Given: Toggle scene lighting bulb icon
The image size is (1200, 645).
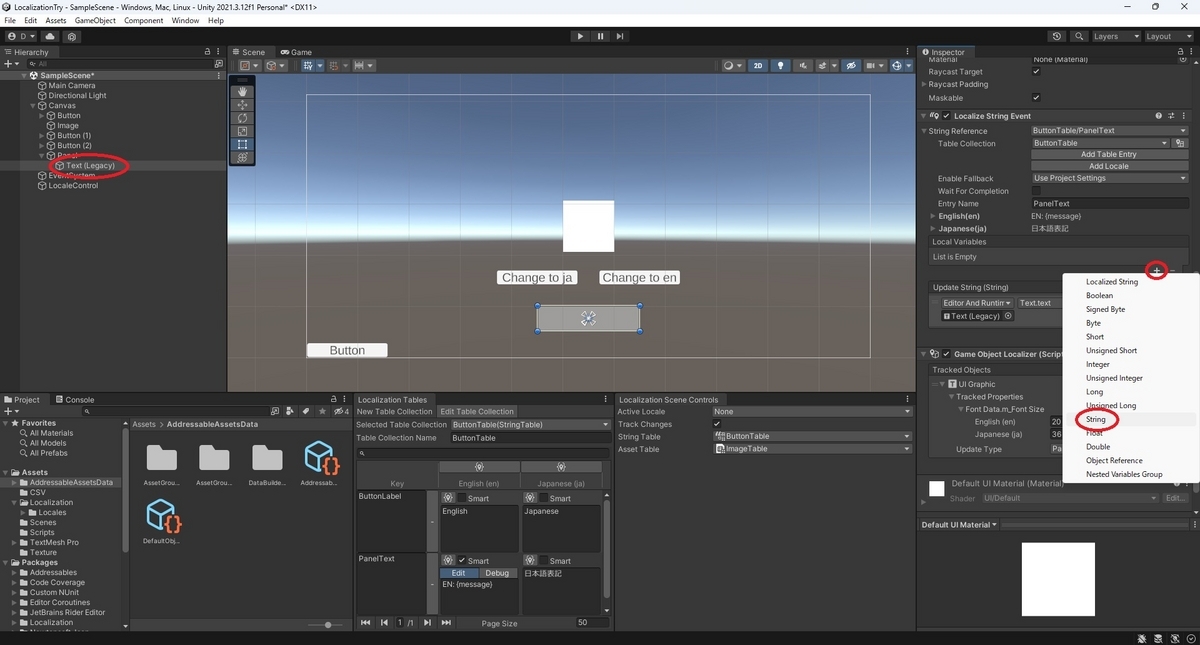Looking at the screenshot, I should tap(781, 66).
